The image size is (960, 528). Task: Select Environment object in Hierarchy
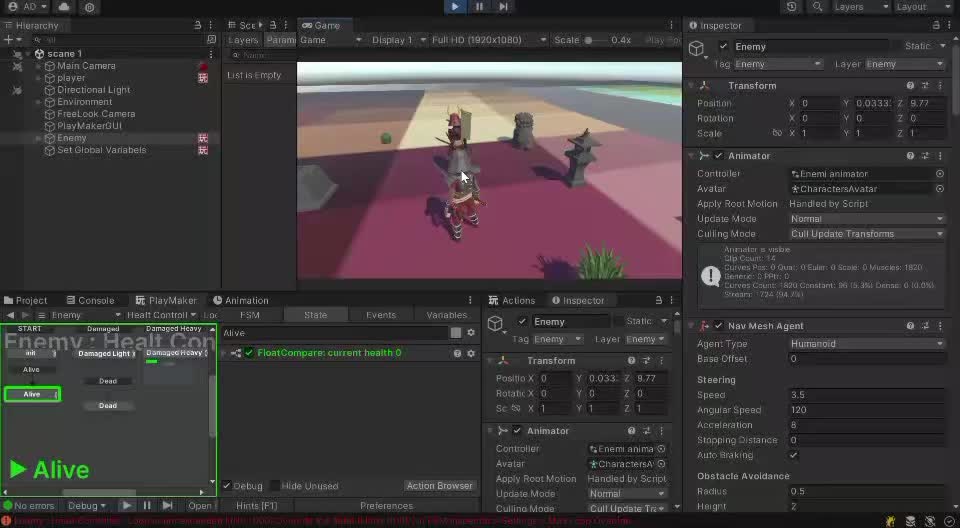84,102
